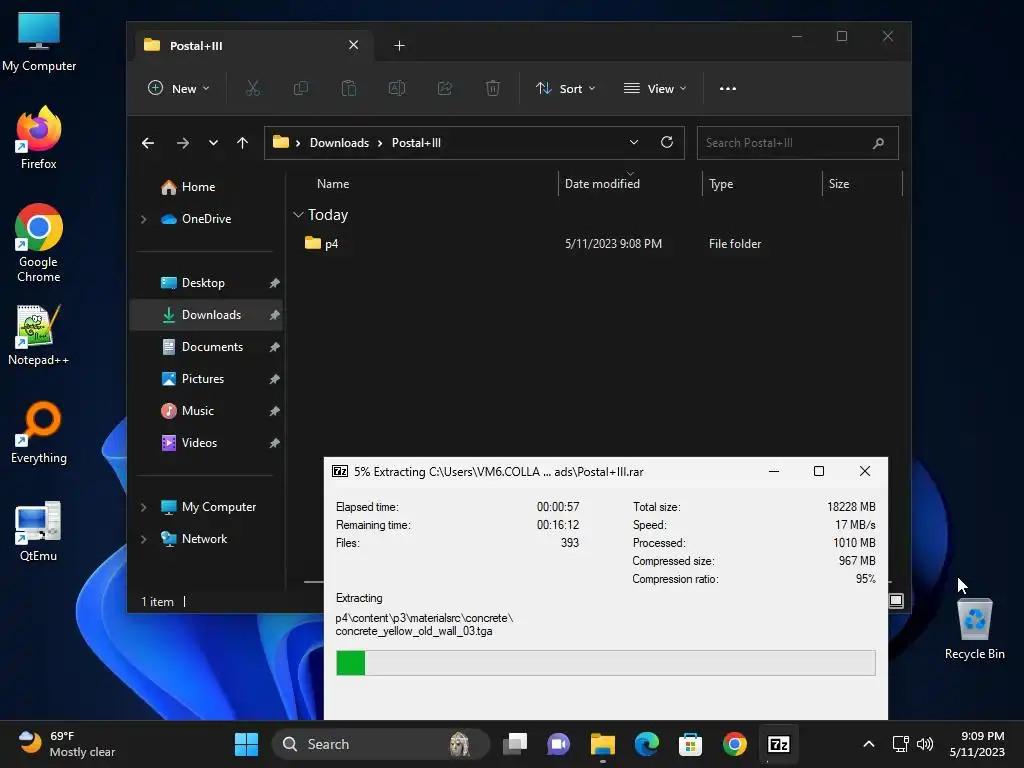Go forward with the right arrow
The height and width of the screenshot is (768, 1024).
pyautogui.click(x=183, y=143)
